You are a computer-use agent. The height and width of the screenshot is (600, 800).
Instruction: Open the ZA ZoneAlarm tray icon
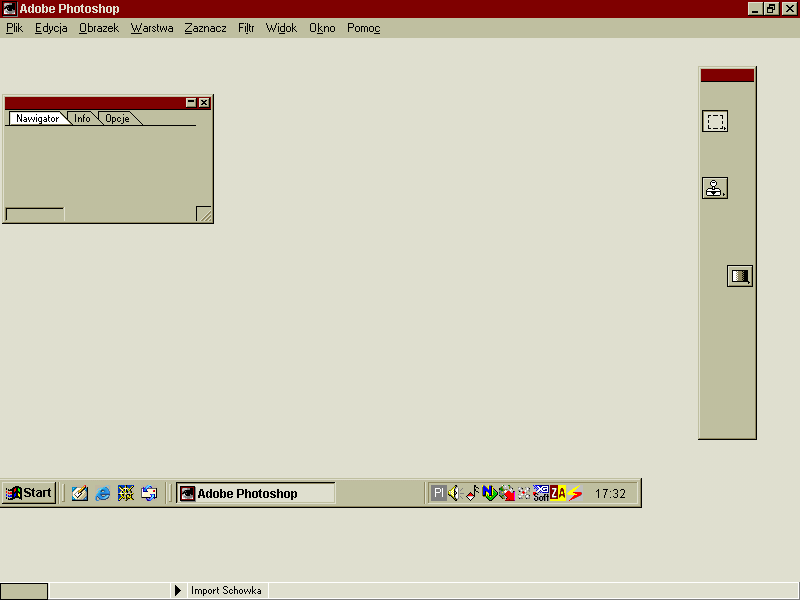pyautogui.click(x=558, y=493)
